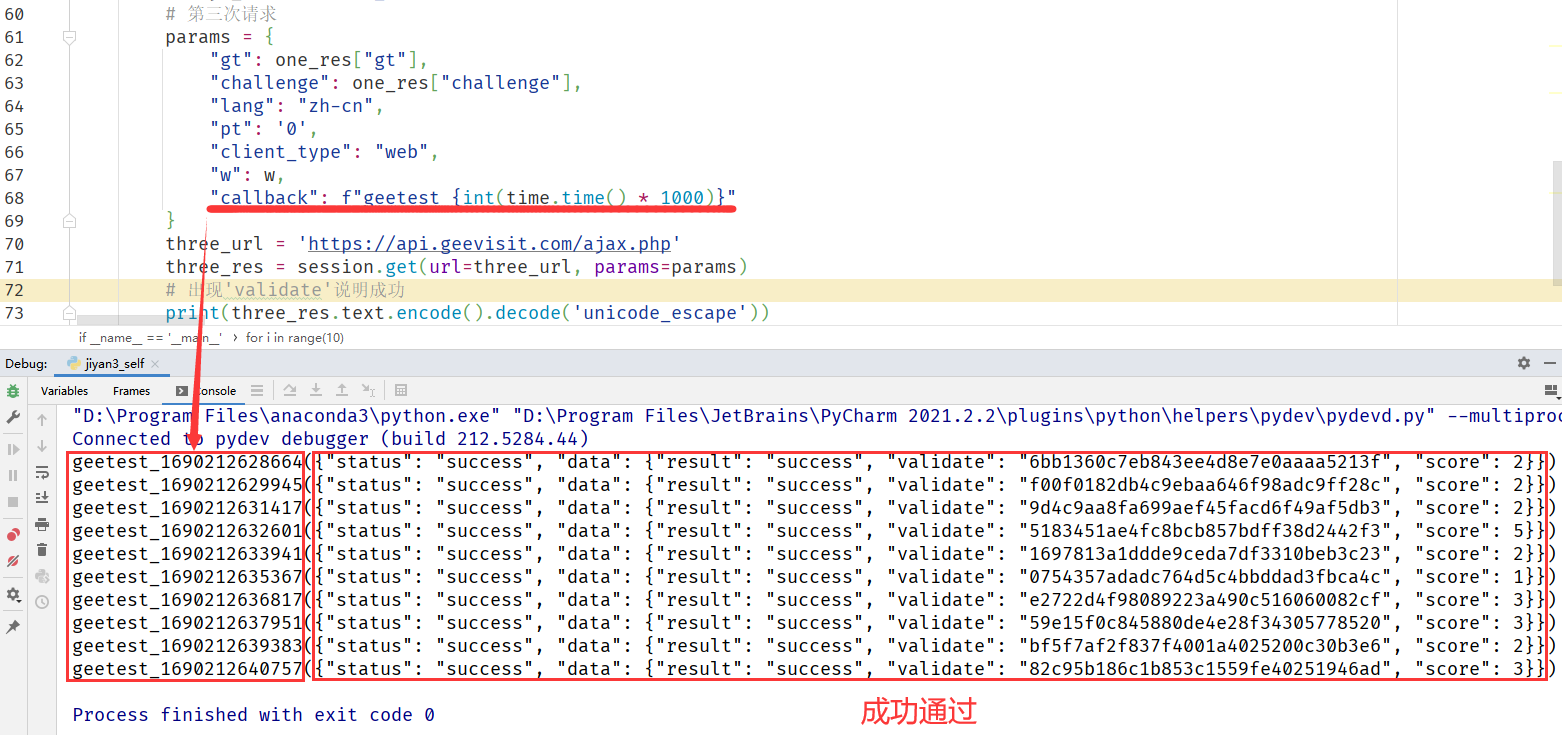Image resolution: width=1562 pixels, height=735 pixels.
Task: Switch to the Variables tab
Action: click(64, 391)
